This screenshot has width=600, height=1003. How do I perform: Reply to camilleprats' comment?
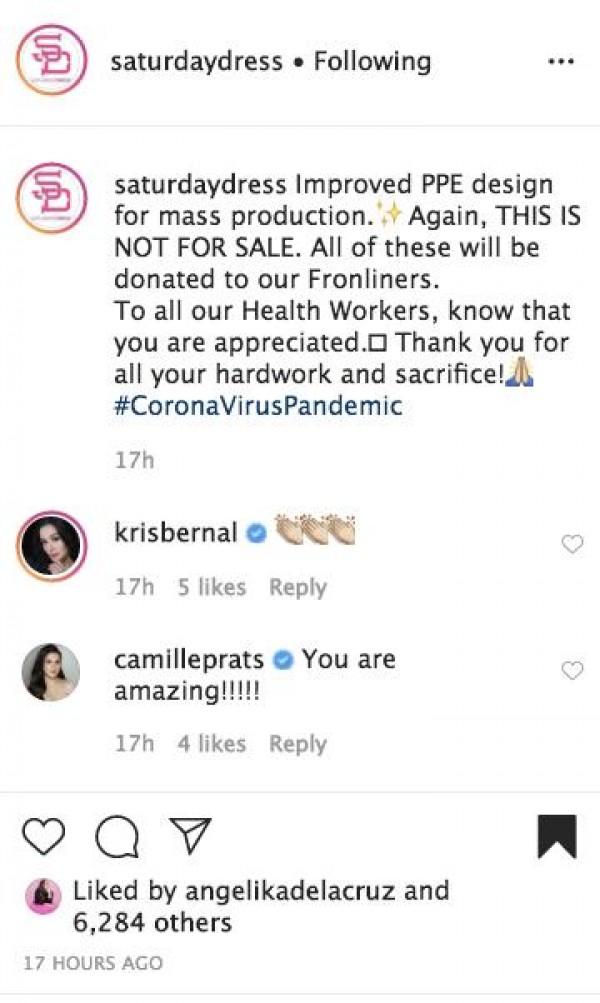(298, 743)
